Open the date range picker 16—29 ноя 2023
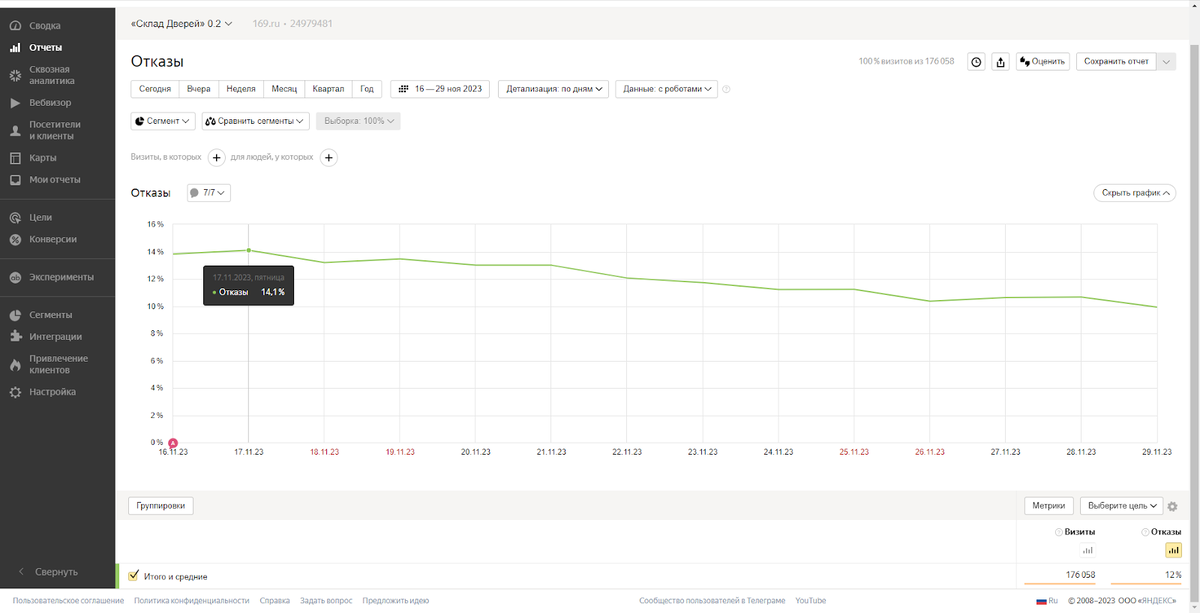The width and height of the screenshot is (1200, 613). 440,89
